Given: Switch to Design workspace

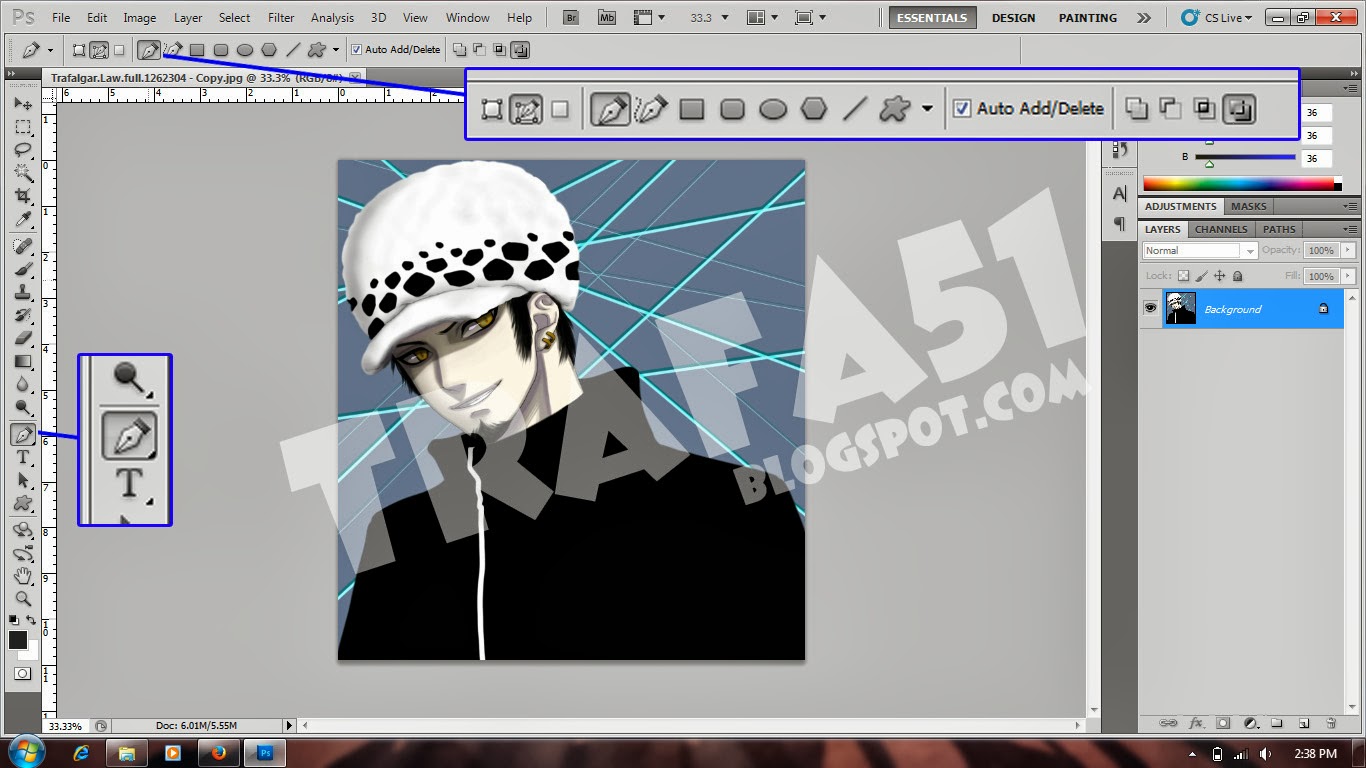Looking at the screenshot, I should (1013, 18).
